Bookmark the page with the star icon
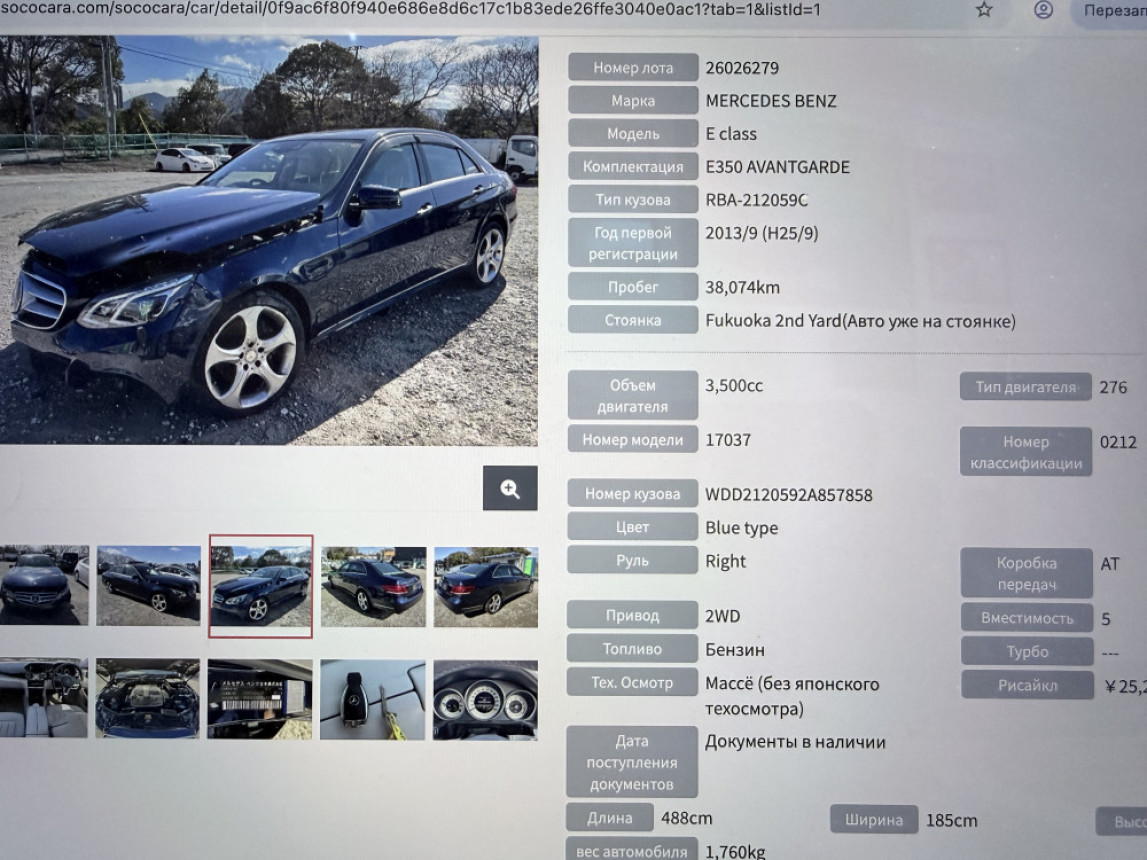The height and width of the screenshot is (860, 1147). [984, 10]
